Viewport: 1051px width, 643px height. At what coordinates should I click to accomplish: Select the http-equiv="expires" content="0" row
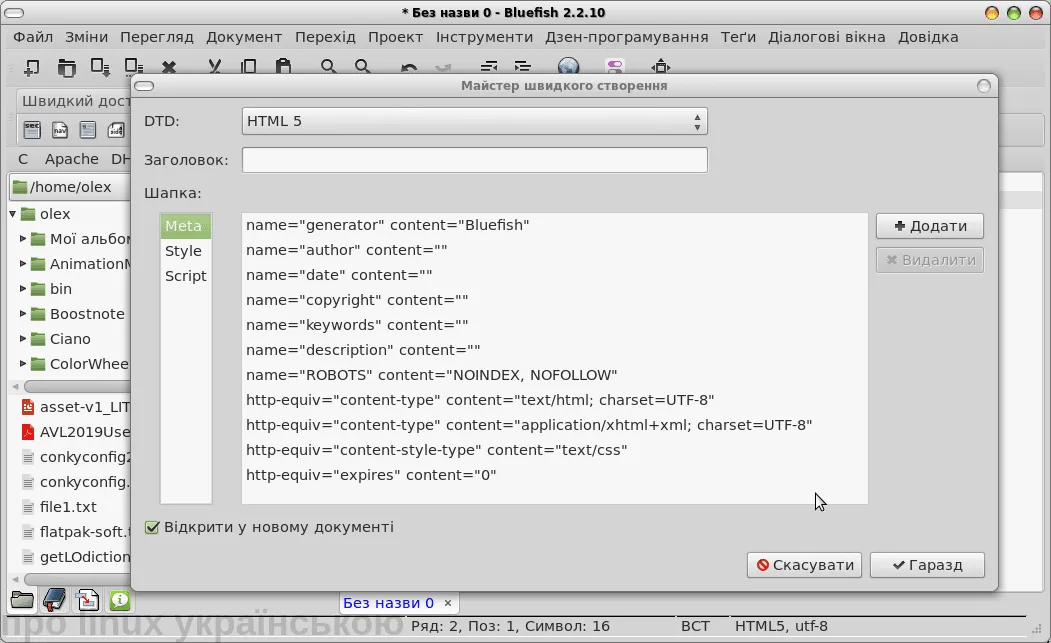click(x=554, y=475)
